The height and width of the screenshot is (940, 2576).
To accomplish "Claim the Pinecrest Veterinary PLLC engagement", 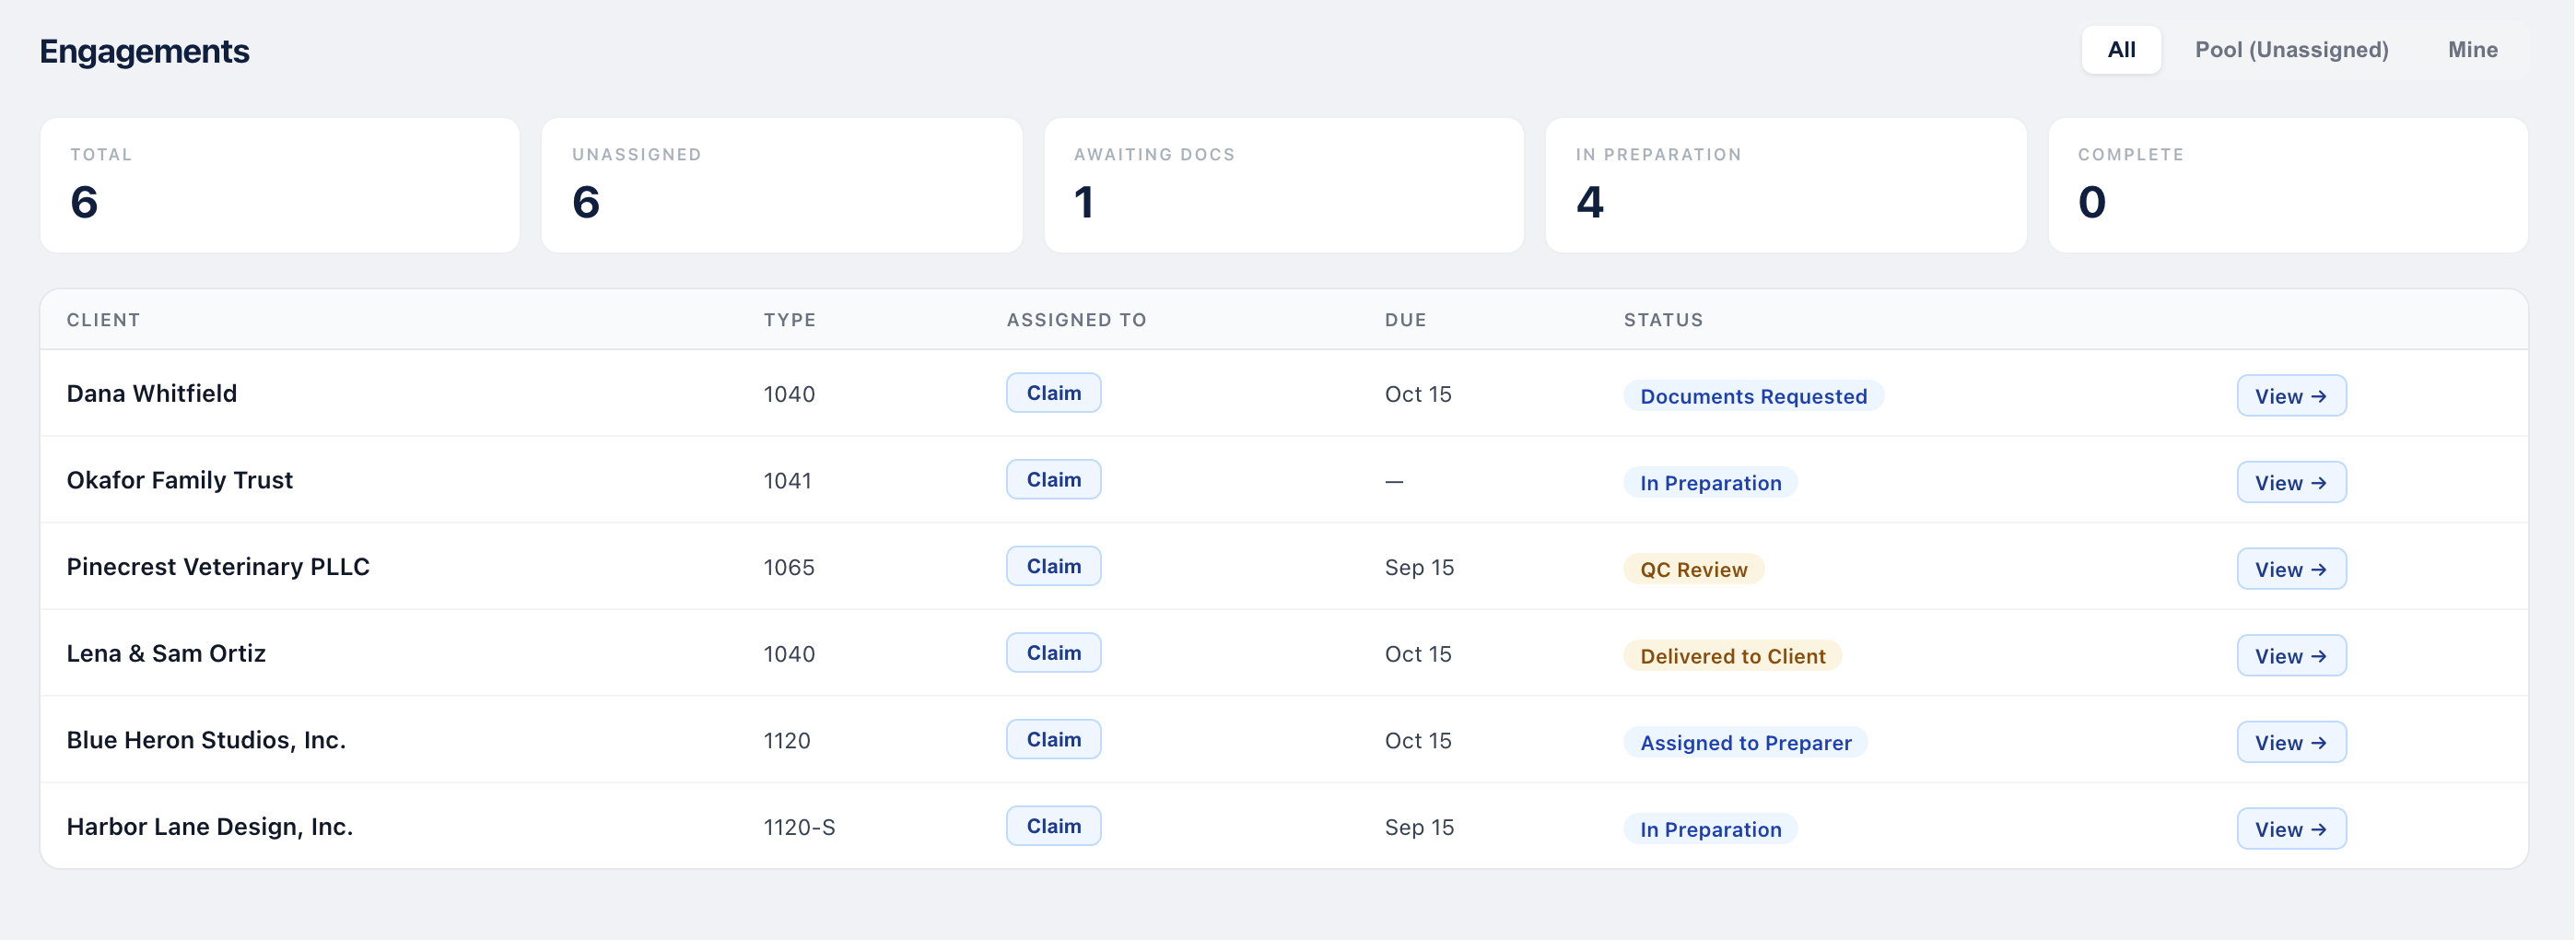I will tap(1053, 566).
